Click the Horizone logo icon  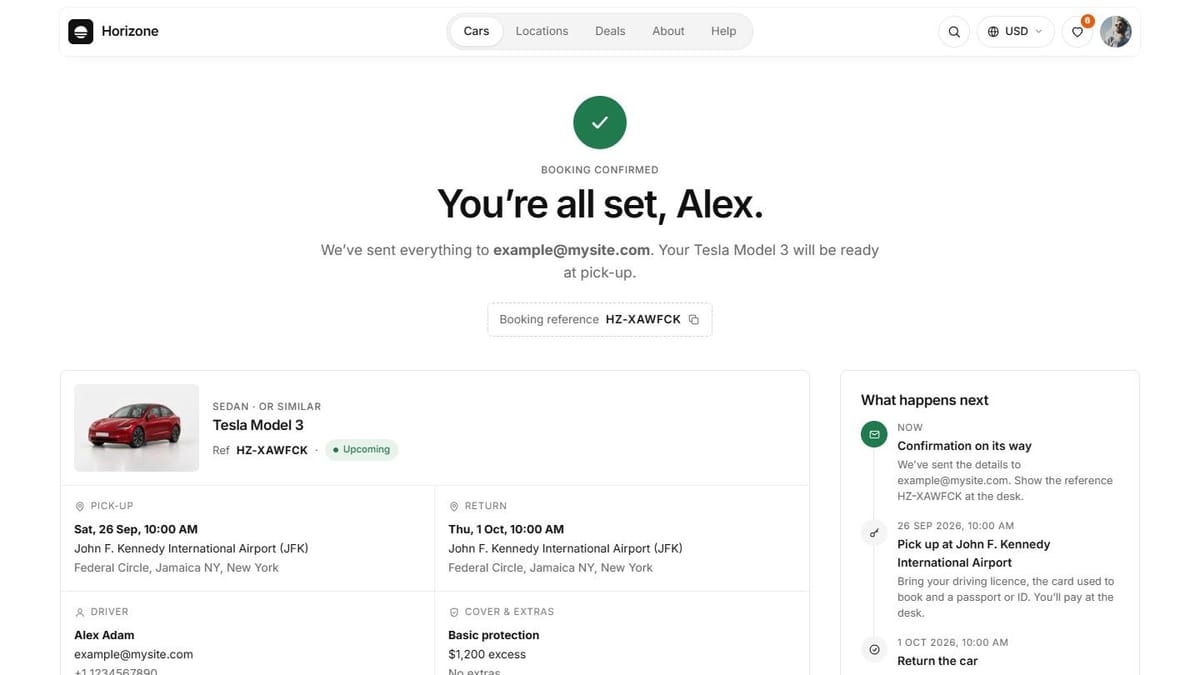(81, 31)
